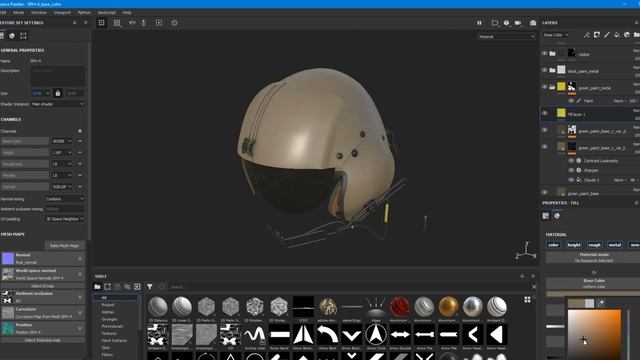This screenshot has width=640, height=360.
Task: Click the size lock icon in Texture Set Settings
Action: click(58, 93)
